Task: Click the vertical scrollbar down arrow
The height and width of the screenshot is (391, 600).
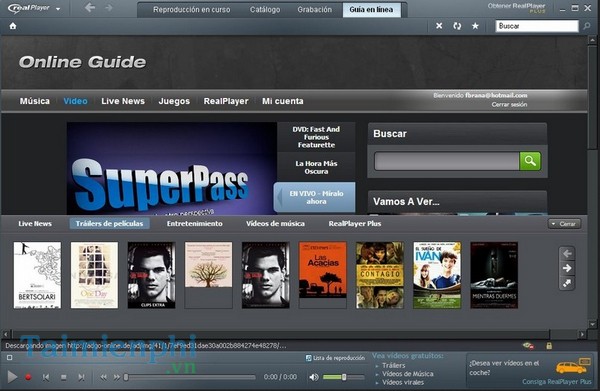Action: [x=592, y=324]
